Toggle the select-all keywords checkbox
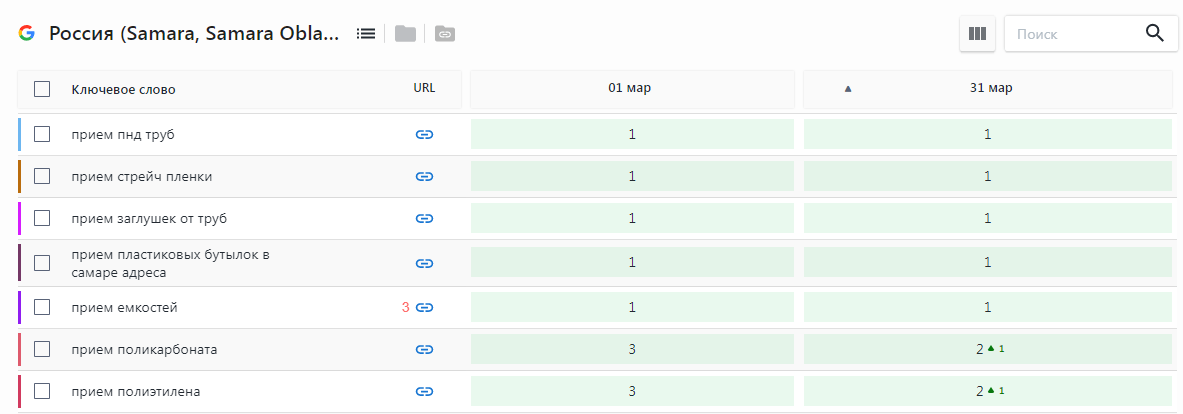The image size is (1183, 414). [42, 89]
